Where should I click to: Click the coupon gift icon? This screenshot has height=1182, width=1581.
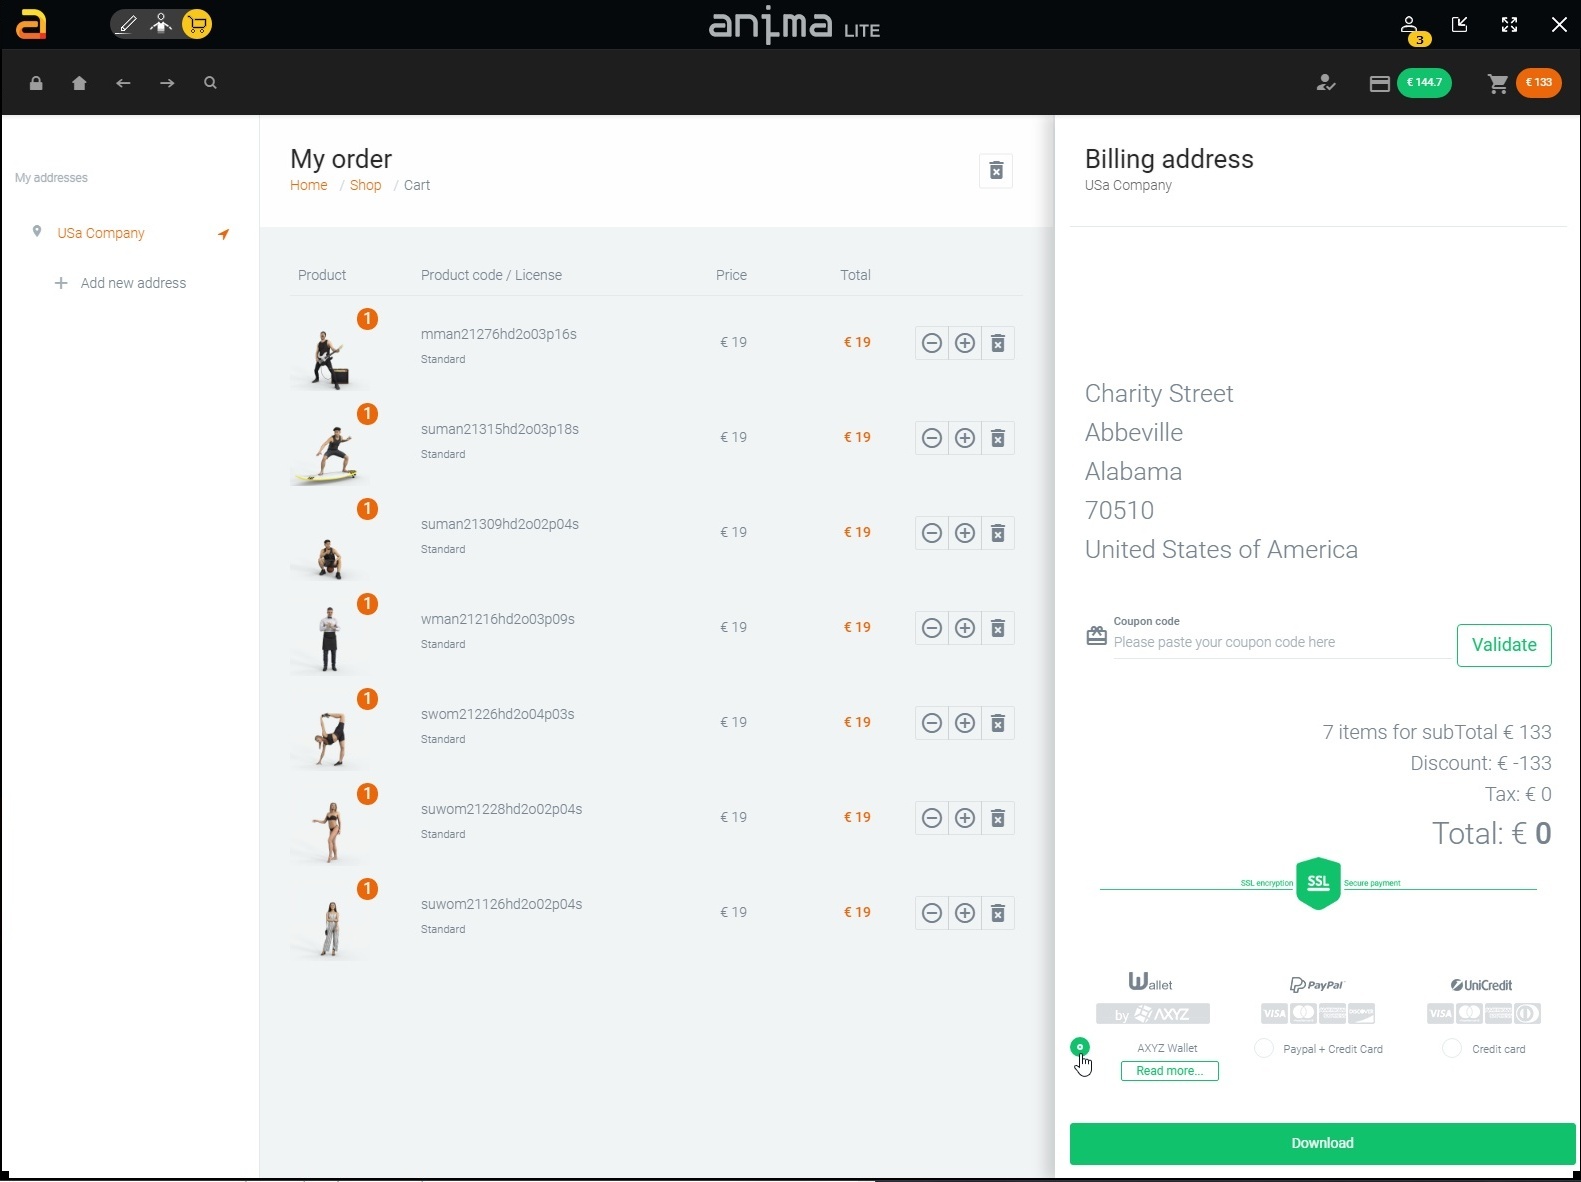[x=1096, y=636]
